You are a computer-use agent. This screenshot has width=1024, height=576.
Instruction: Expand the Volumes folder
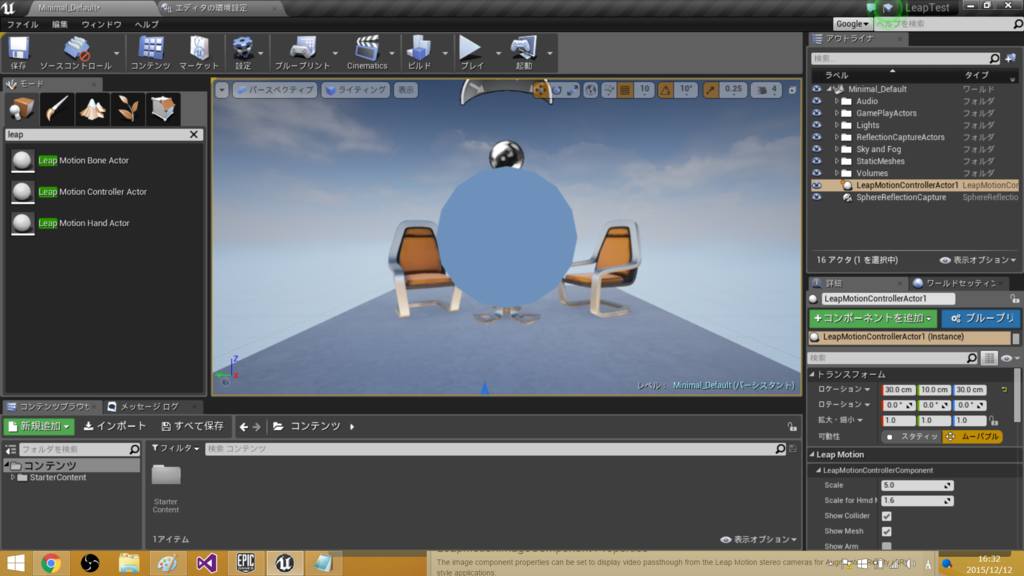(x=837, y=174)
